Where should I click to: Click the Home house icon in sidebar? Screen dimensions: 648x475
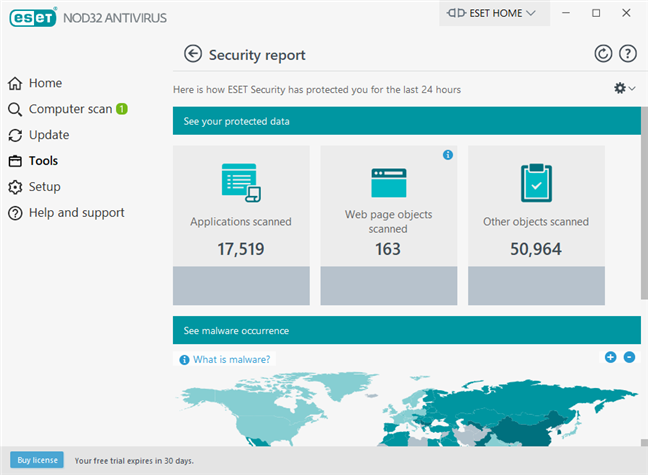(15, 83)
